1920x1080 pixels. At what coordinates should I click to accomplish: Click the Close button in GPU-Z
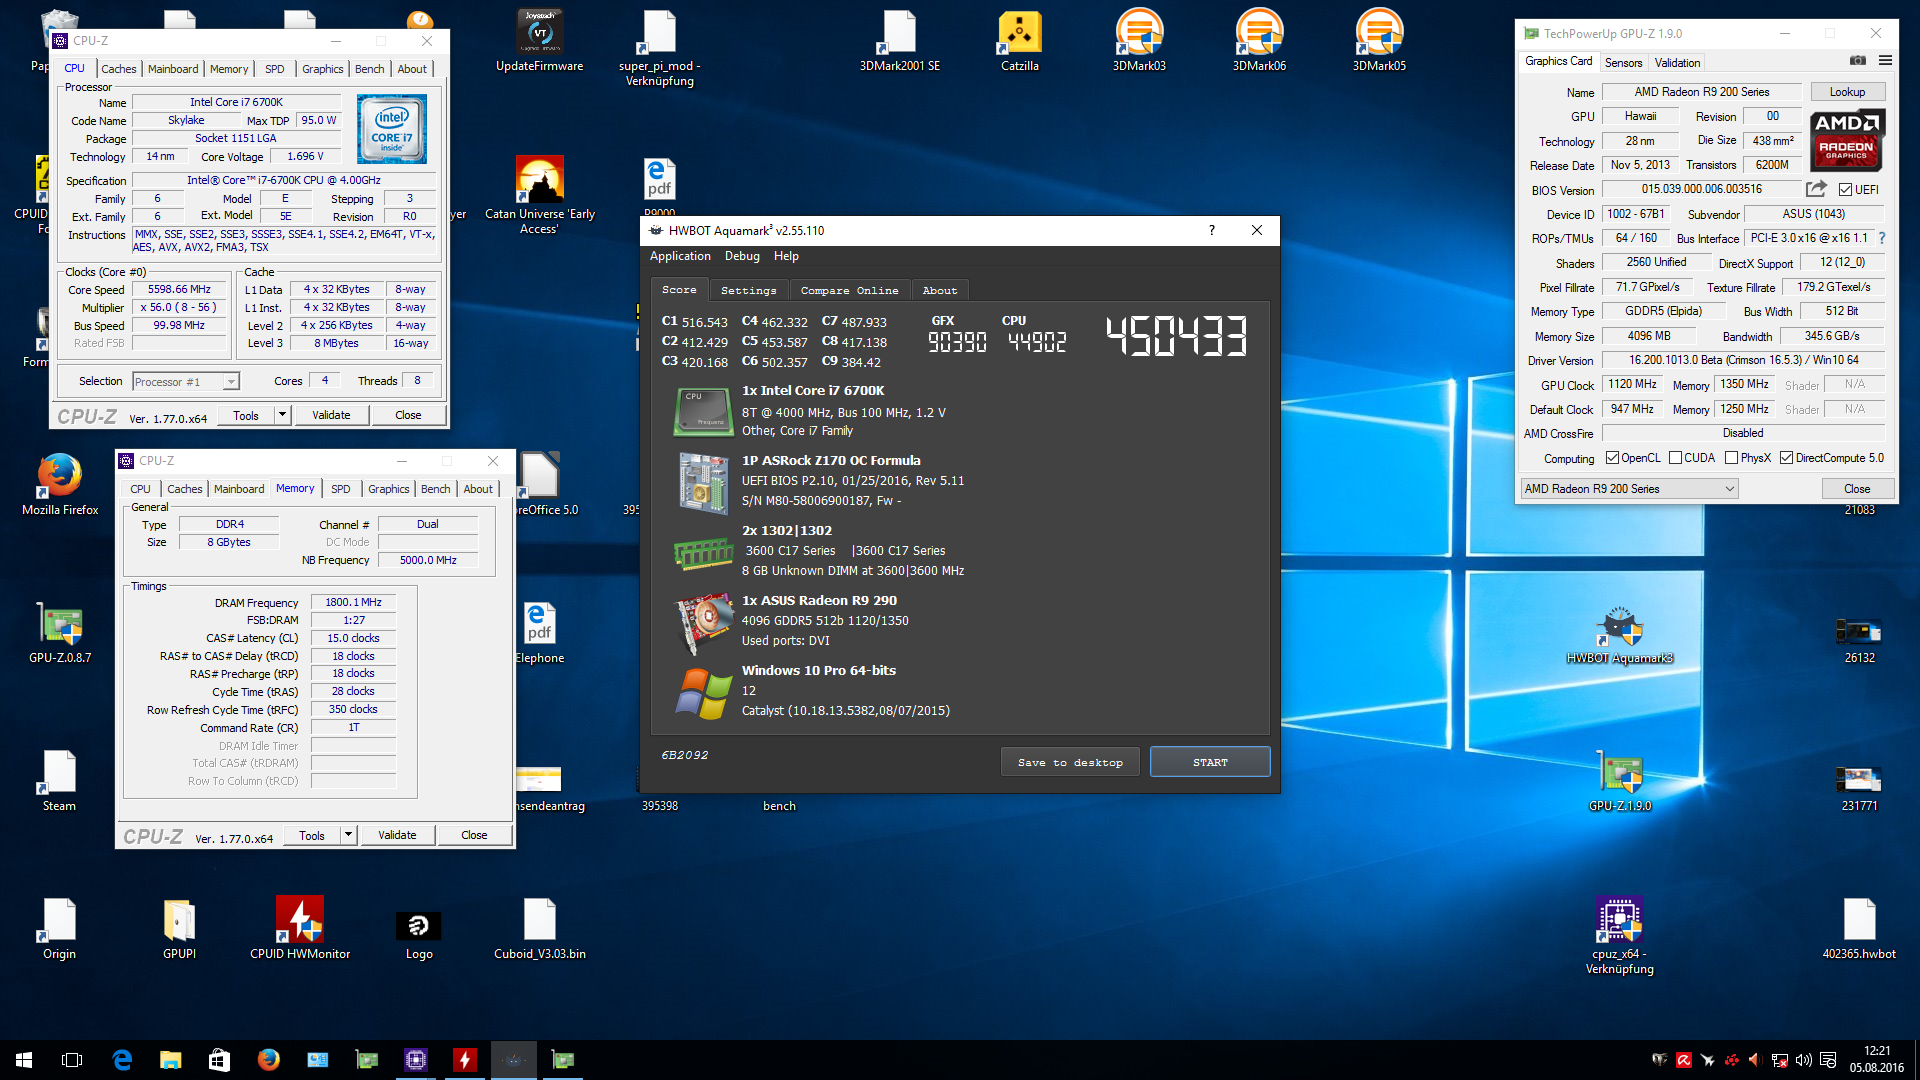(1857, 489)
